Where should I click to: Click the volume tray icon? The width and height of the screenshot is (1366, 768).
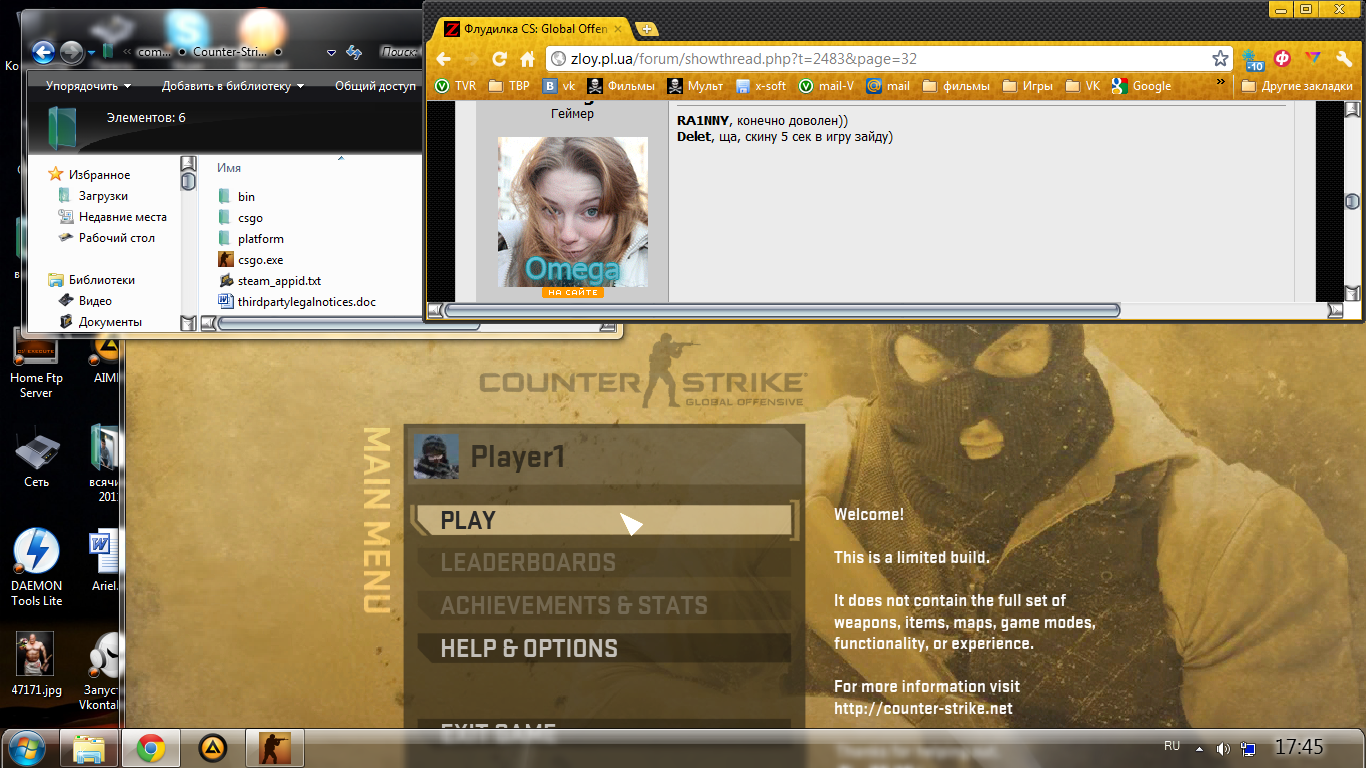(x=1222, y=748)
